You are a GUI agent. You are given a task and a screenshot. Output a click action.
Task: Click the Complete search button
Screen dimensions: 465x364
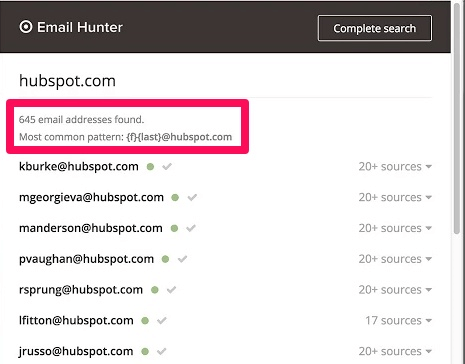coord(375,28)
